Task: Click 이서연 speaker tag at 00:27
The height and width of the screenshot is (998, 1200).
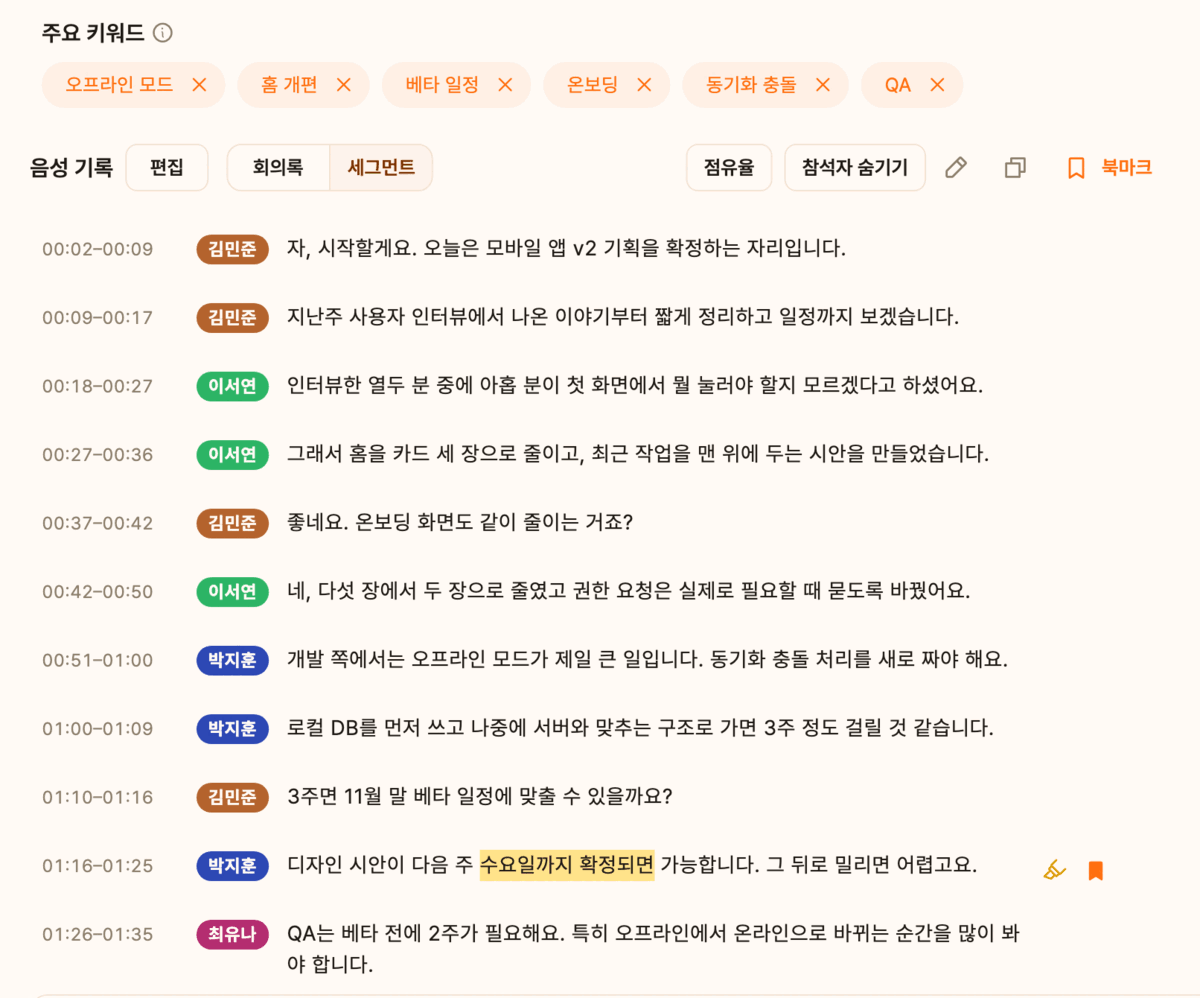Action: pos(233,455)
